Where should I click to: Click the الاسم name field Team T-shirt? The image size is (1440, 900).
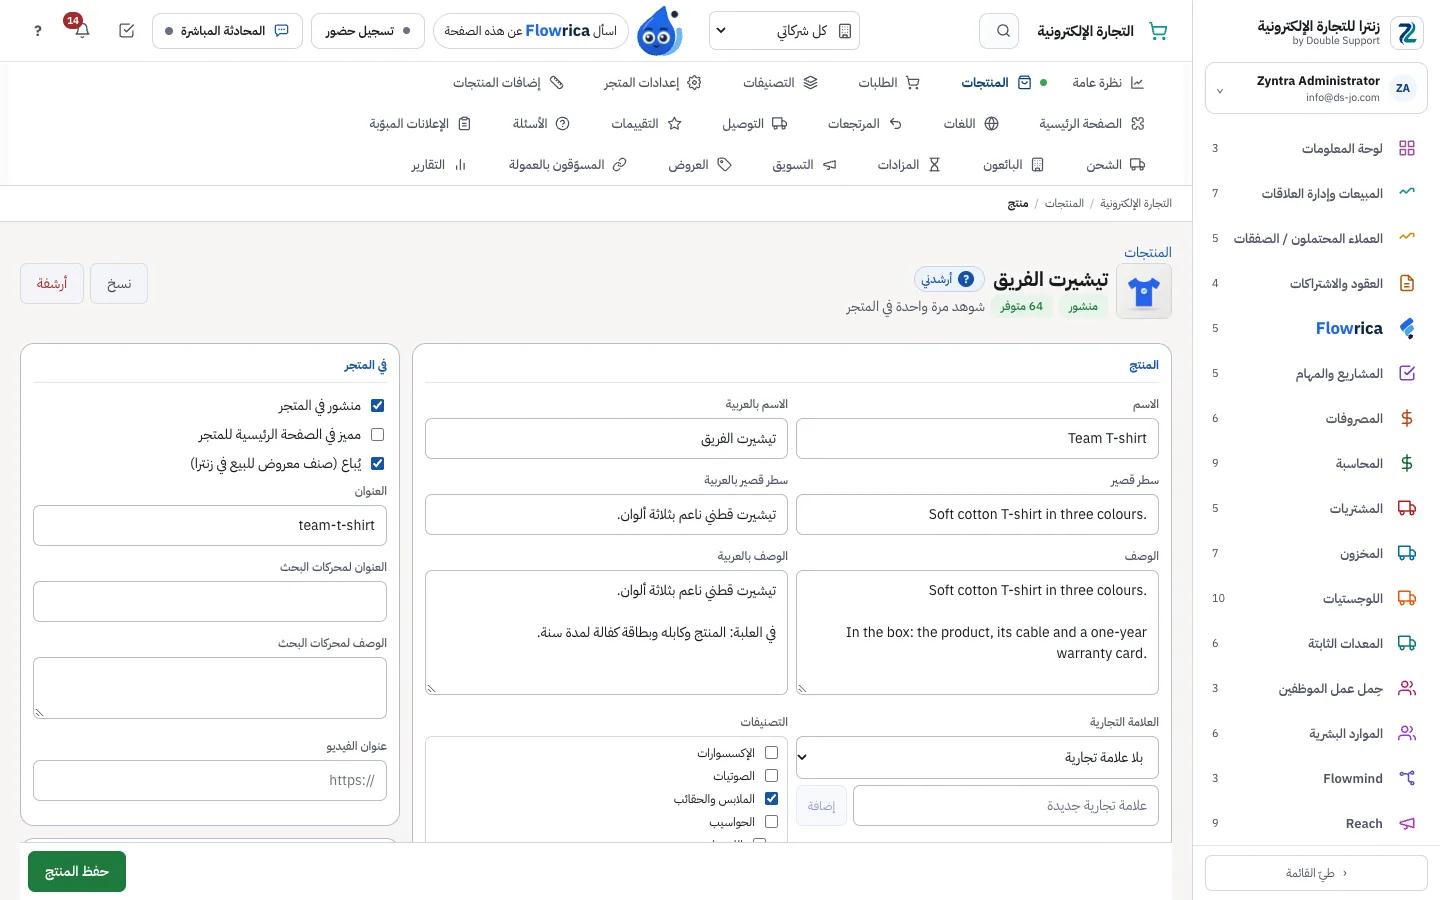977,439
